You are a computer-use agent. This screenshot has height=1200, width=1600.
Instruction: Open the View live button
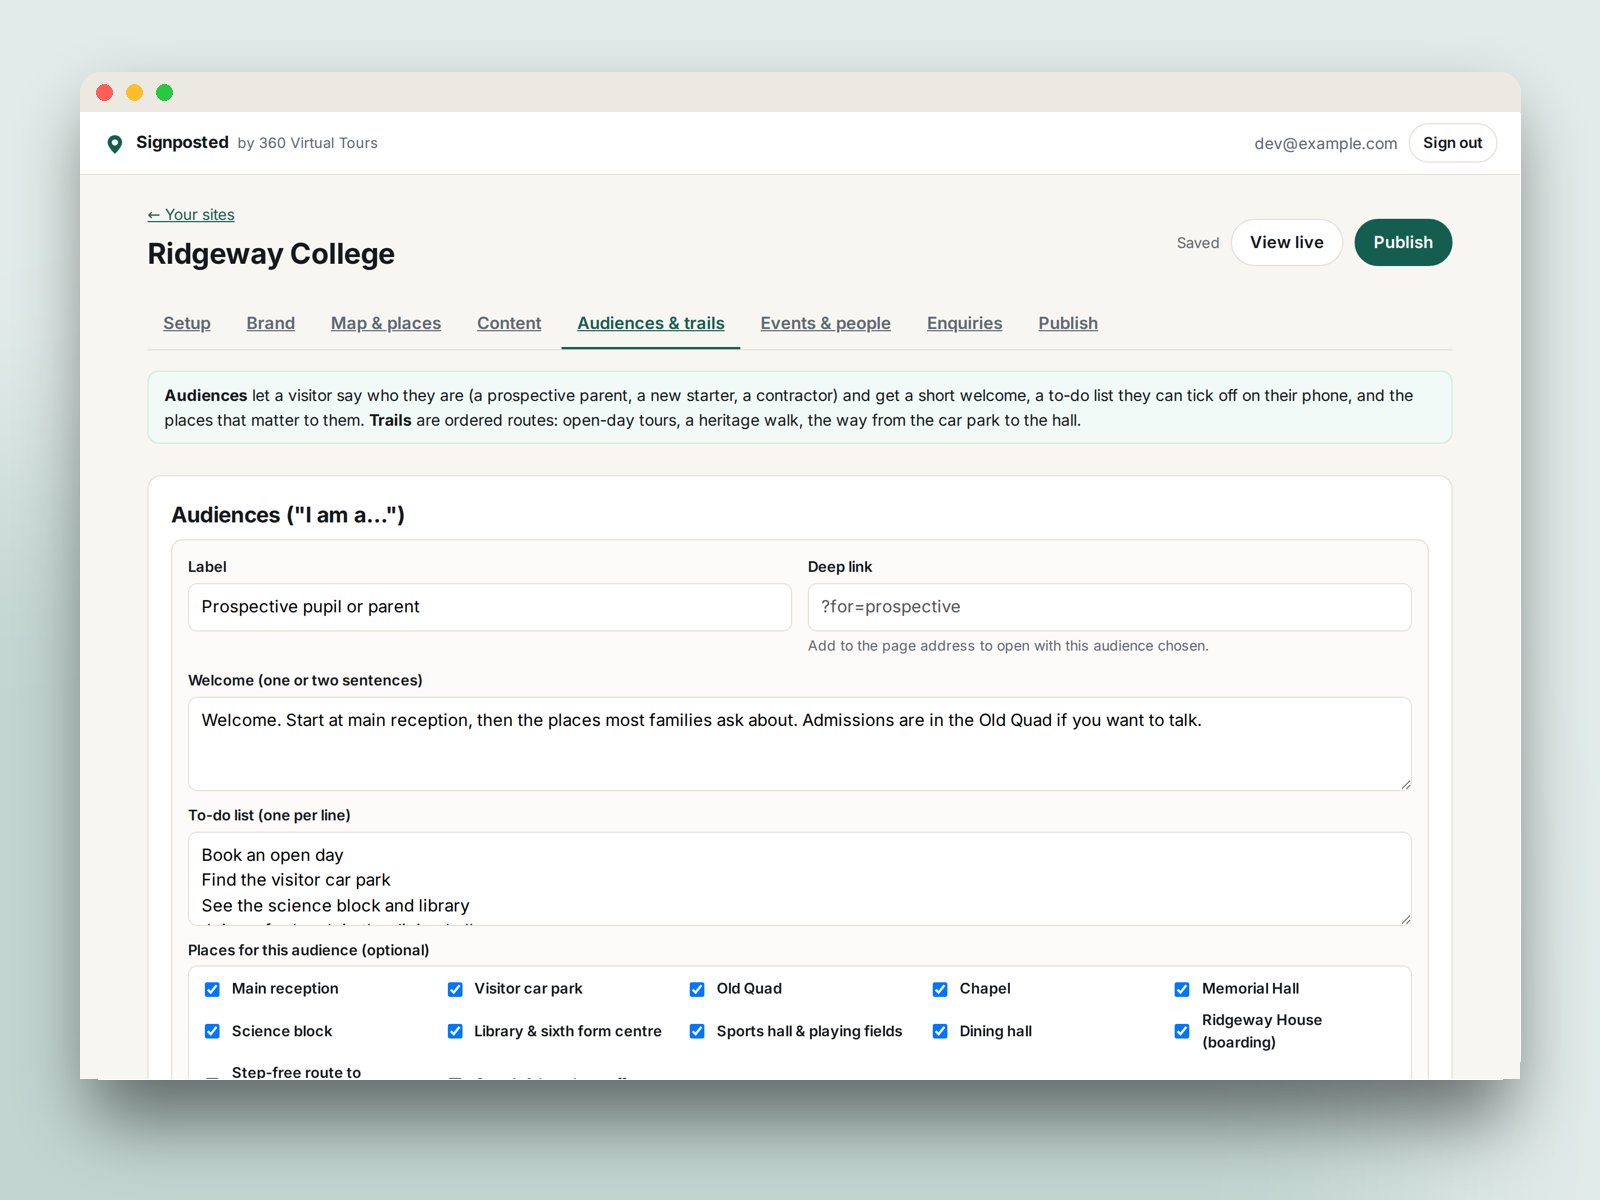(1286, 242)
